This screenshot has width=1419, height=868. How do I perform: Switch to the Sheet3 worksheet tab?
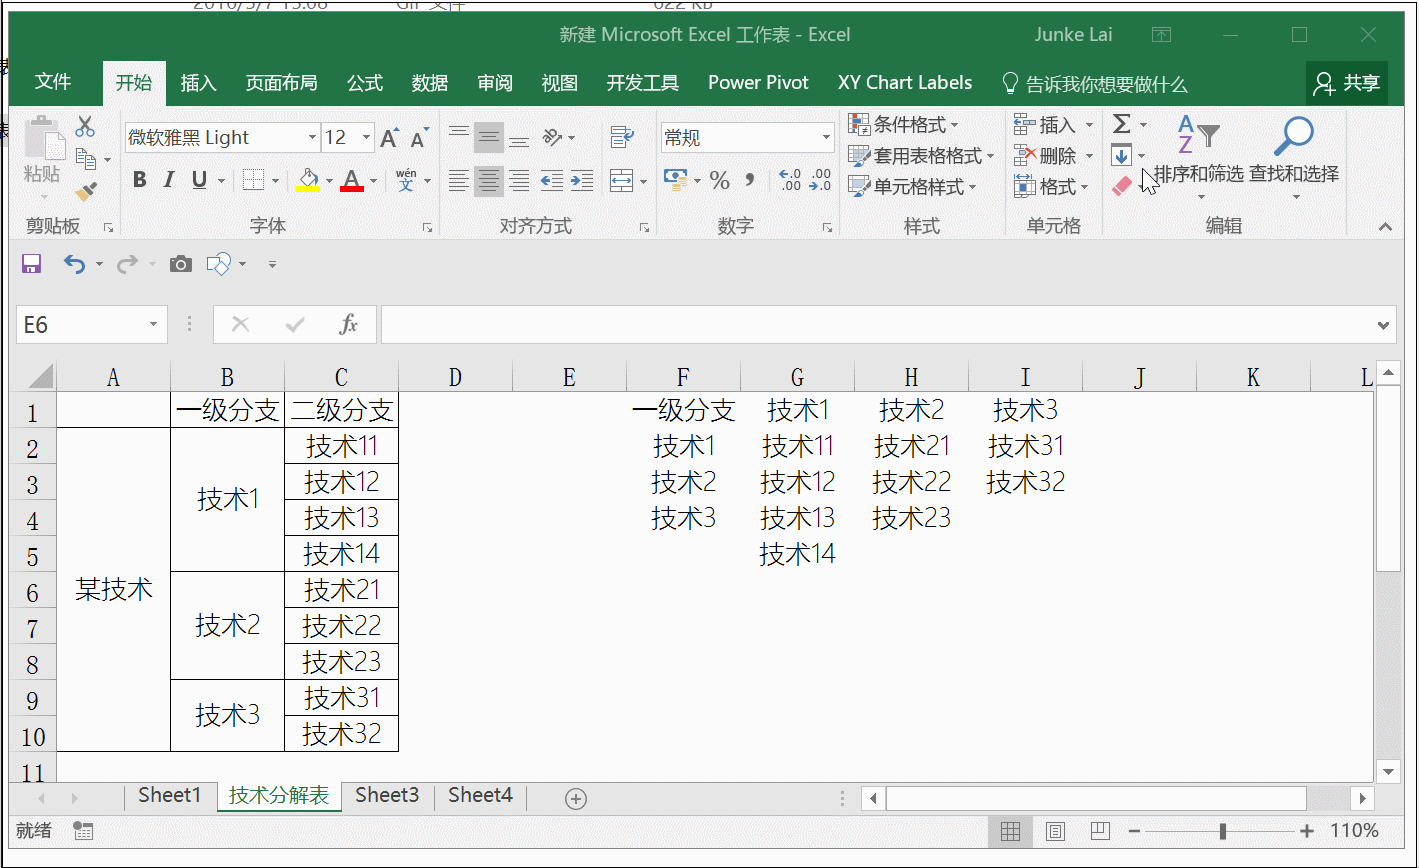pos(387,795)
